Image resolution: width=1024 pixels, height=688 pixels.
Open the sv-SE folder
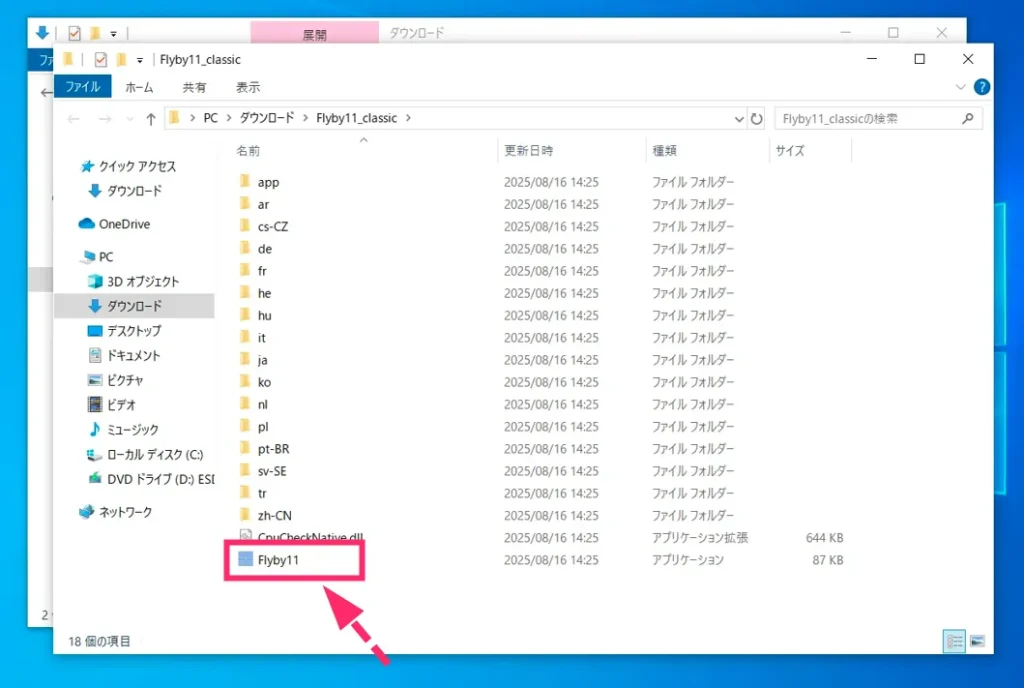[x=272, y=471]
